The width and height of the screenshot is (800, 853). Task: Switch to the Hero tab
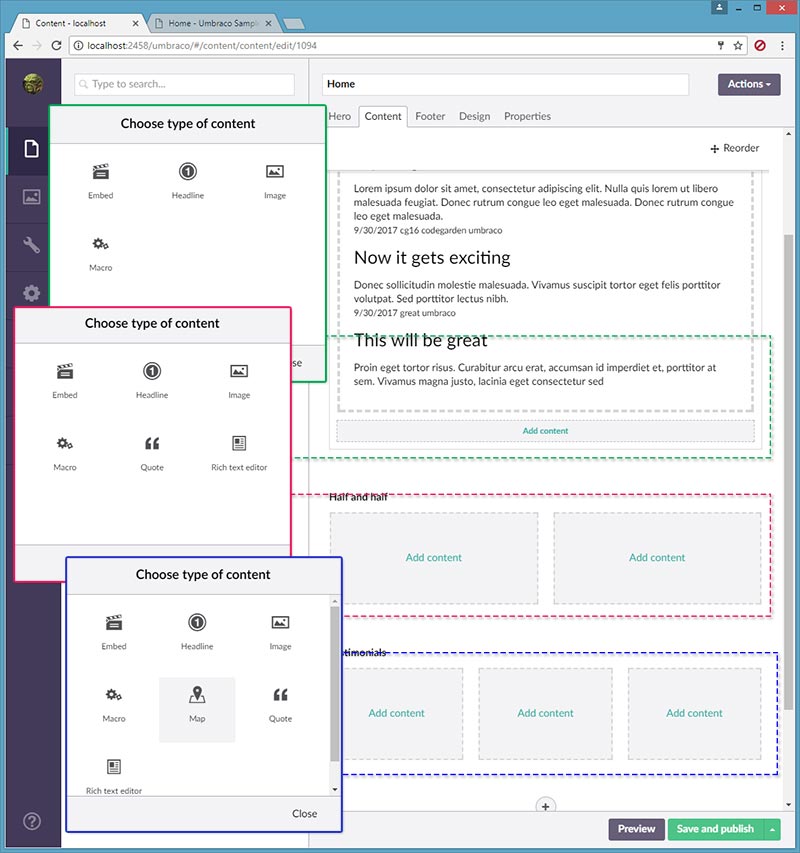(339, 116)
